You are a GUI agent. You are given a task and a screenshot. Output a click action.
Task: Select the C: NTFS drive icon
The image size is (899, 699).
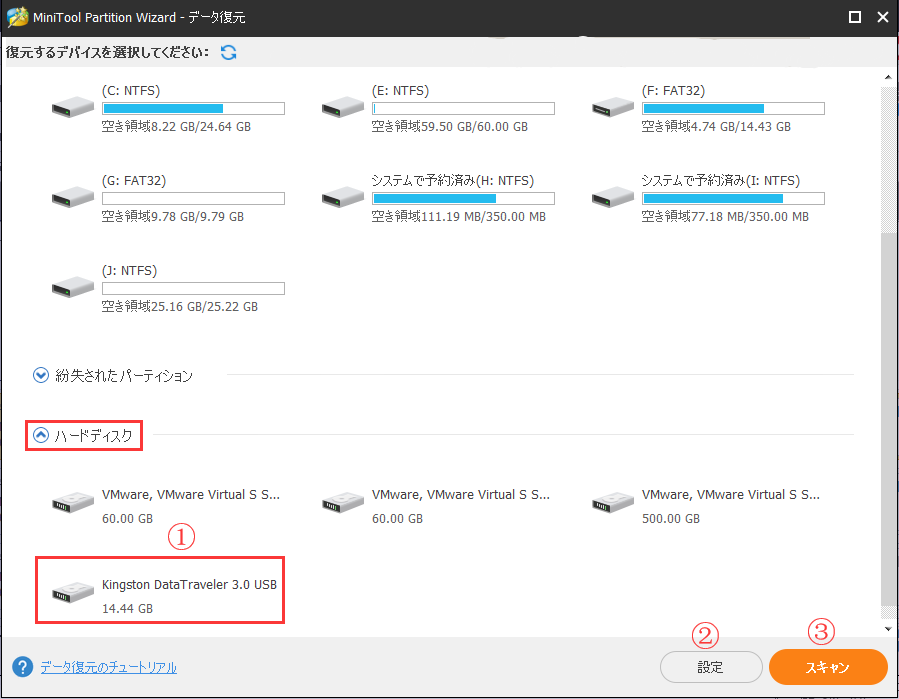click(x=73, y=107)
